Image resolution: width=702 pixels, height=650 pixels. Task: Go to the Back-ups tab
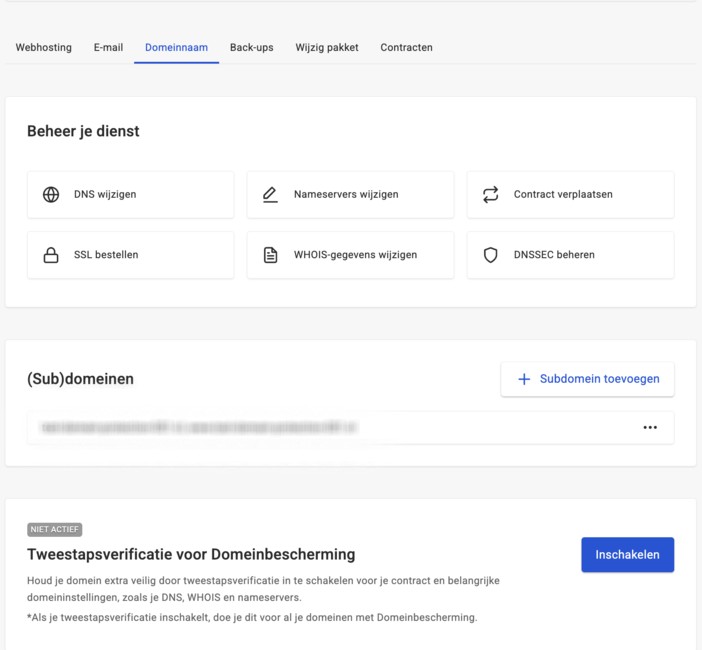(x=251, y=47)
